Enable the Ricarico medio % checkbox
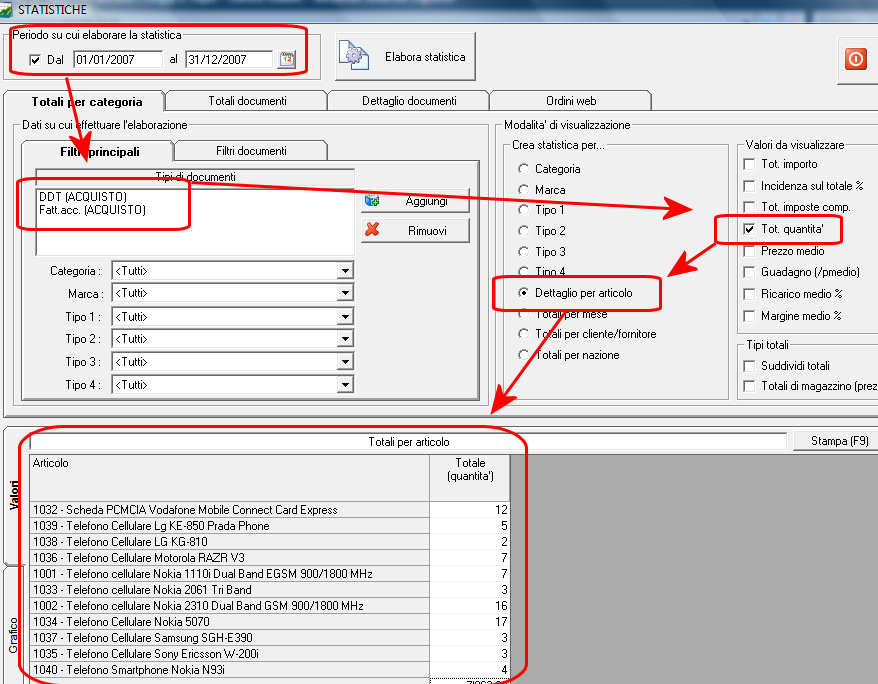The width and height of the screenshot is (878, 684). coord(749,294)
